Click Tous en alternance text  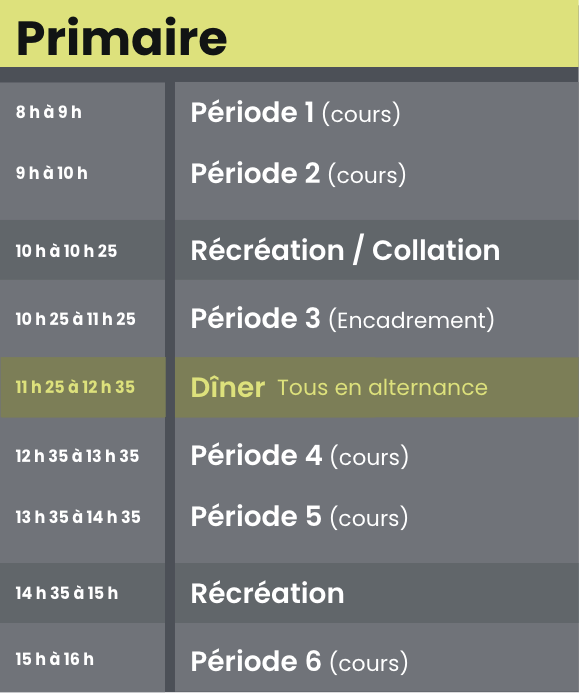[382, 388]
